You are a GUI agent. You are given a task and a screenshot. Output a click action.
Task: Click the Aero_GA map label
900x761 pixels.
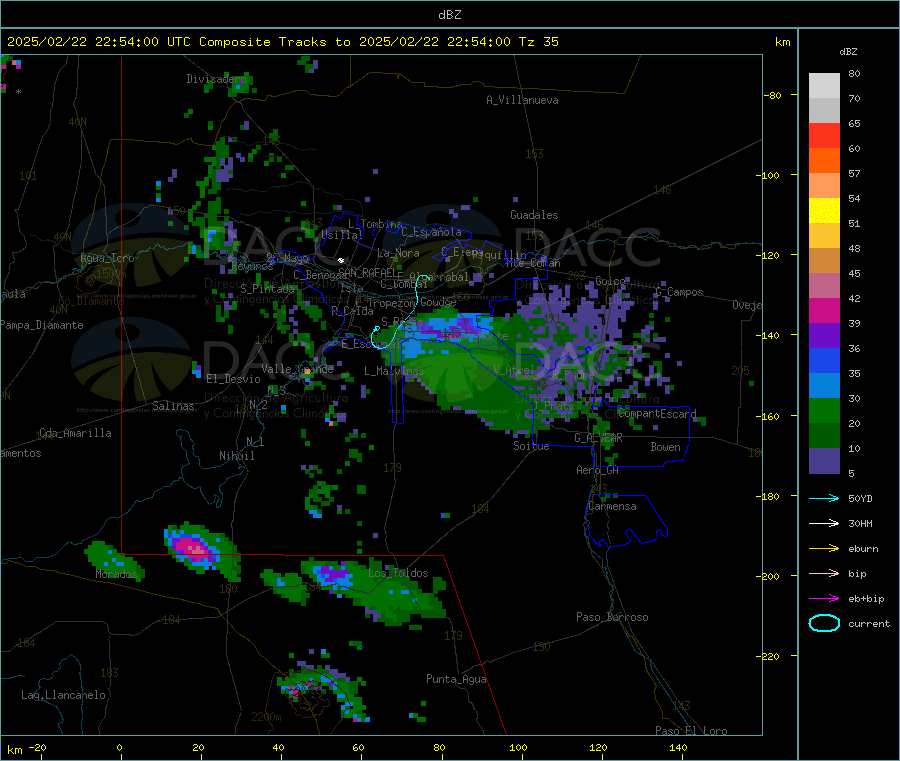[x=597, y=470]
